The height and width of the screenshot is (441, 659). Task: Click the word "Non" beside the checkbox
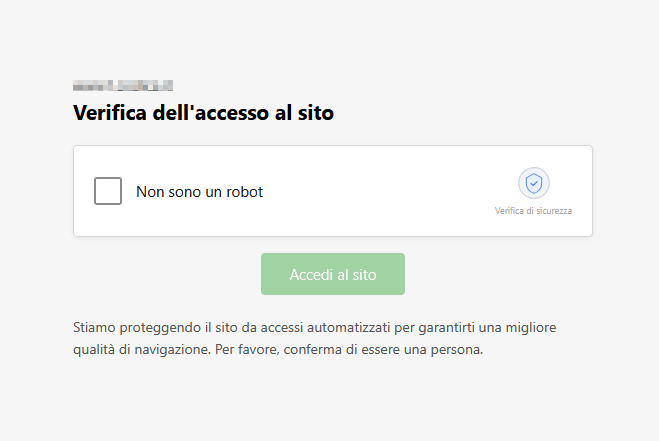pyautogui.click(x=150, y=192)
